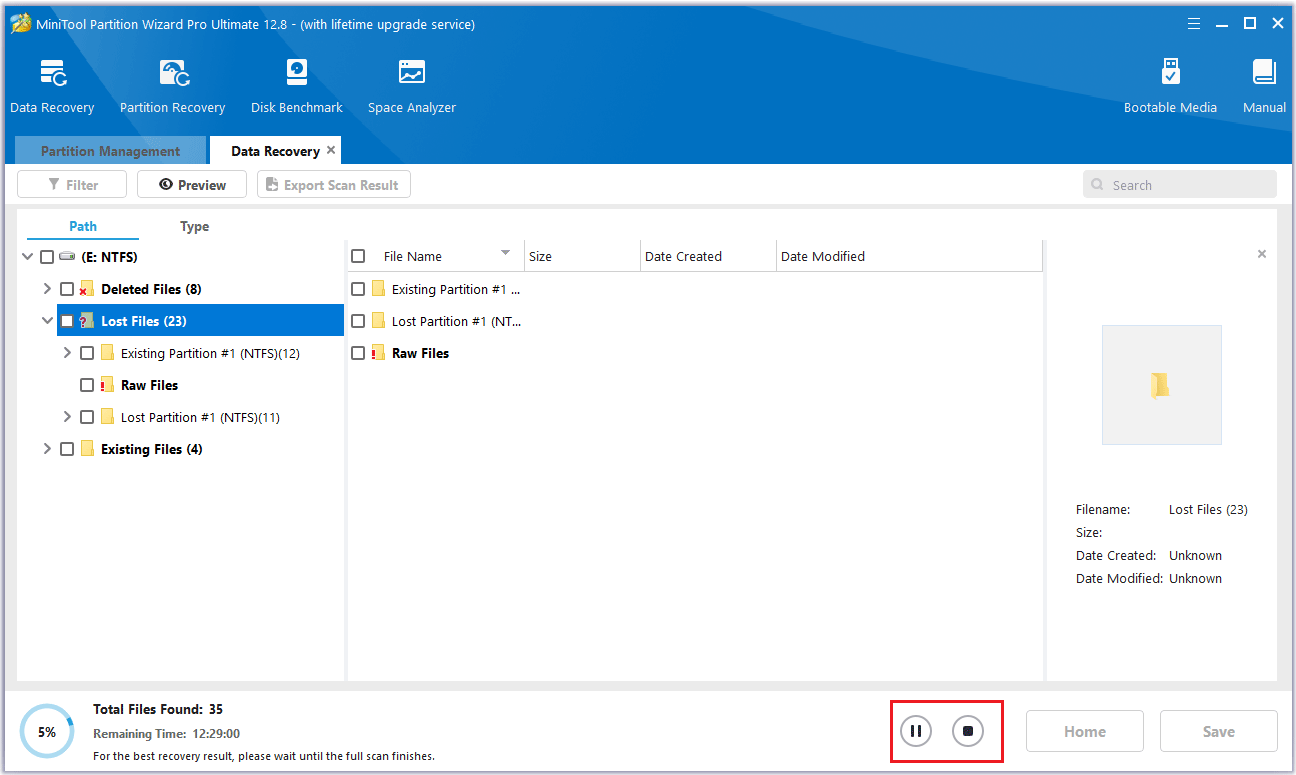Close the Data Recovery tab
Image resolution: width=1296 pixels, height=775 pixels.
click(x=331, y=150)
